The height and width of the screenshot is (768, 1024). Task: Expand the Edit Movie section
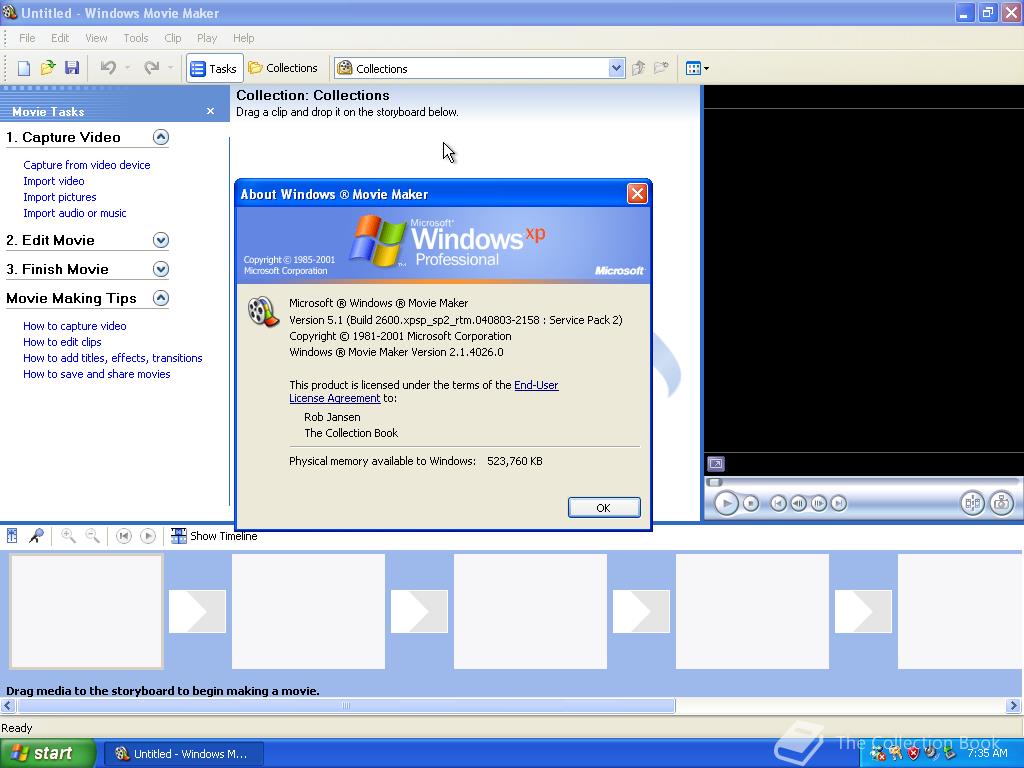coord(161,240)
